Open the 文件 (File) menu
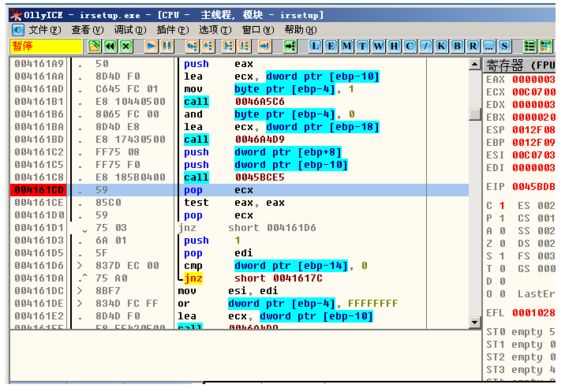The height and width of the screenshot is (388, 580). pos(45,30)
